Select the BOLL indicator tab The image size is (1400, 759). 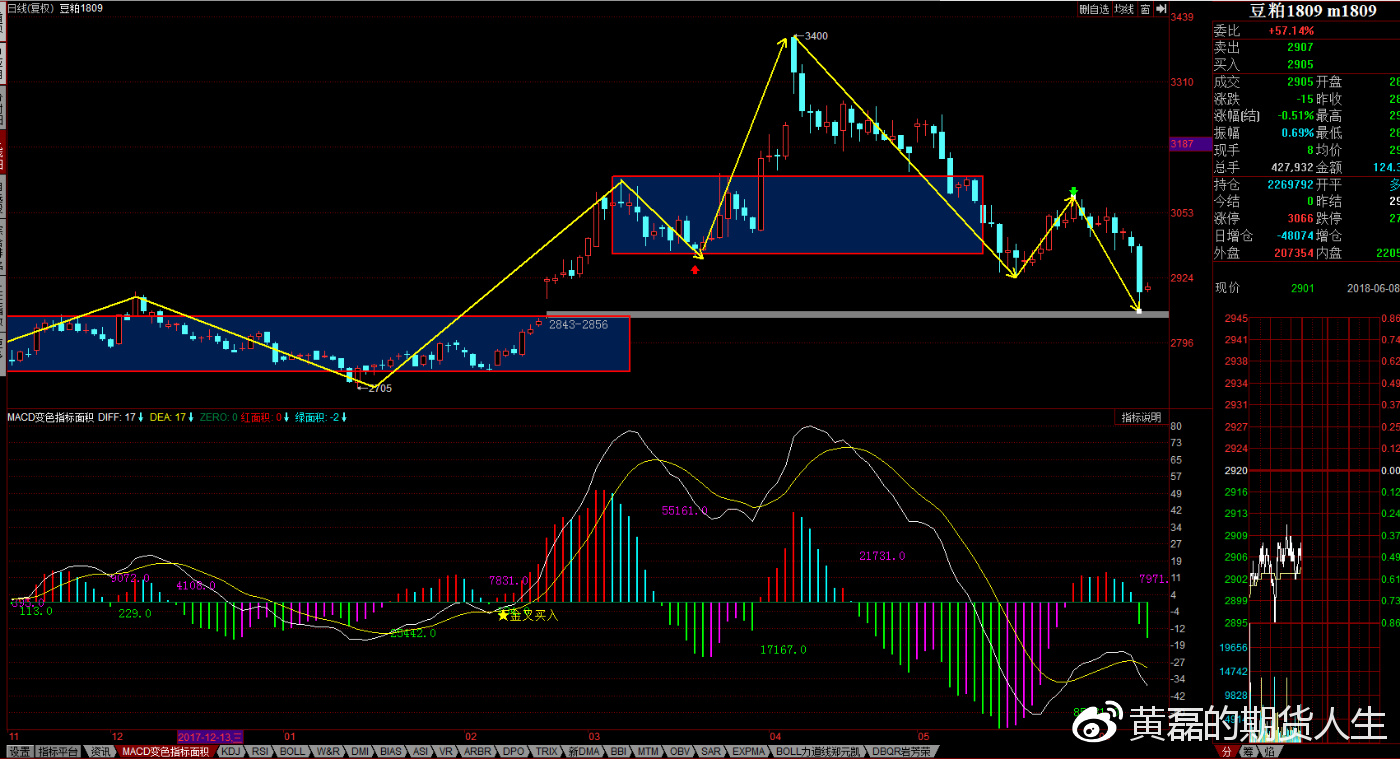[x=292, y=750]
